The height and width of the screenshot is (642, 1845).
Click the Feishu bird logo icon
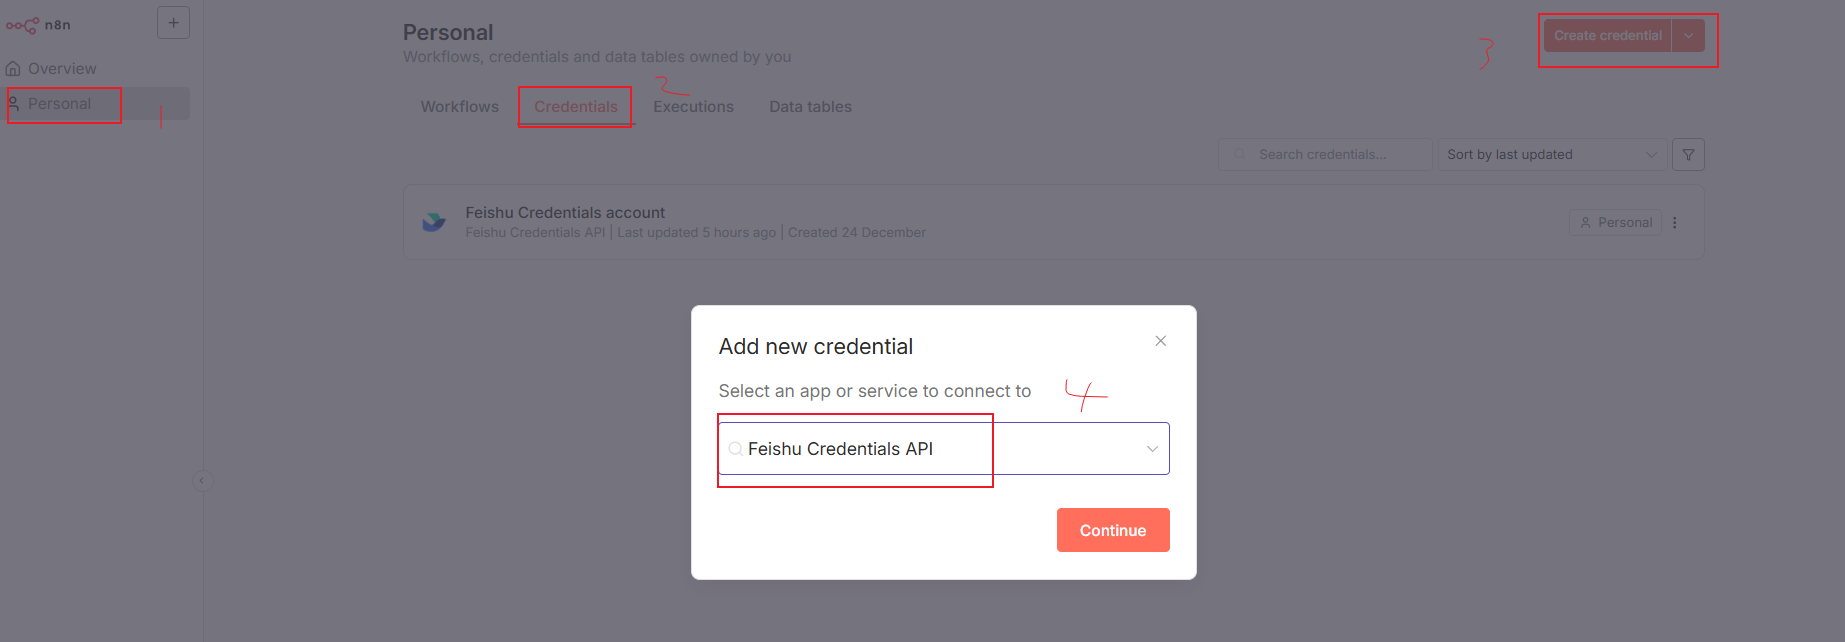tap(434, 222)
